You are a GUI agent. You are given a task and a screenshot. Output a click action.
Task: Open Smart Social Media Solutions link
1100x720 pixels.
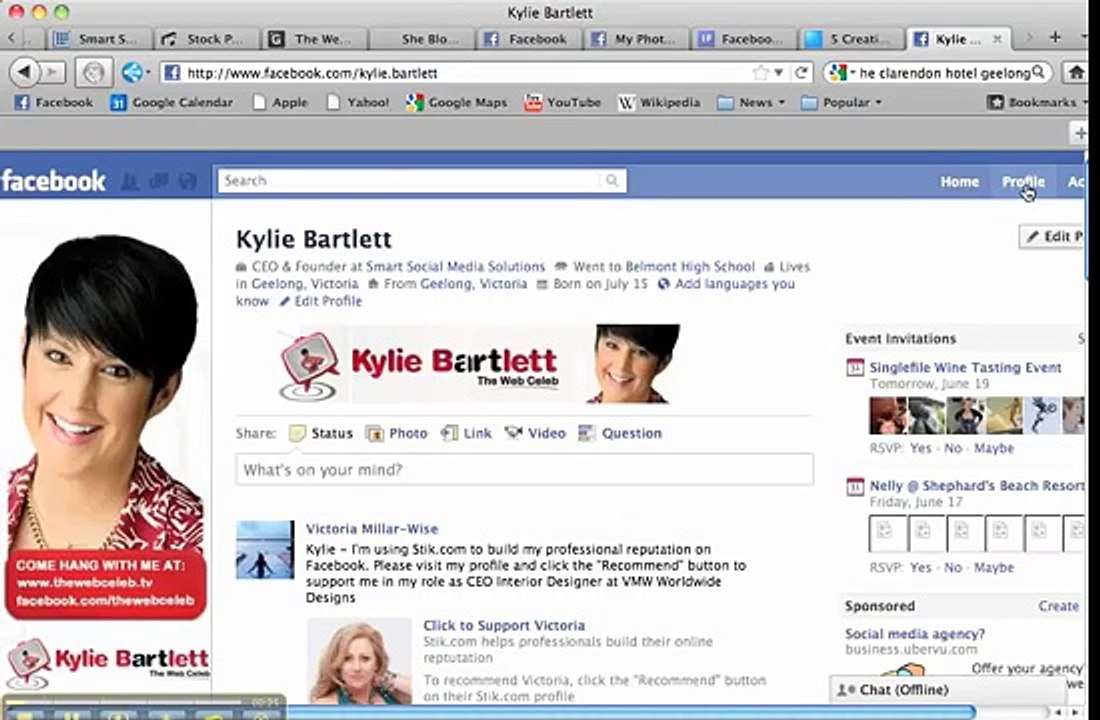click(455, 267)
